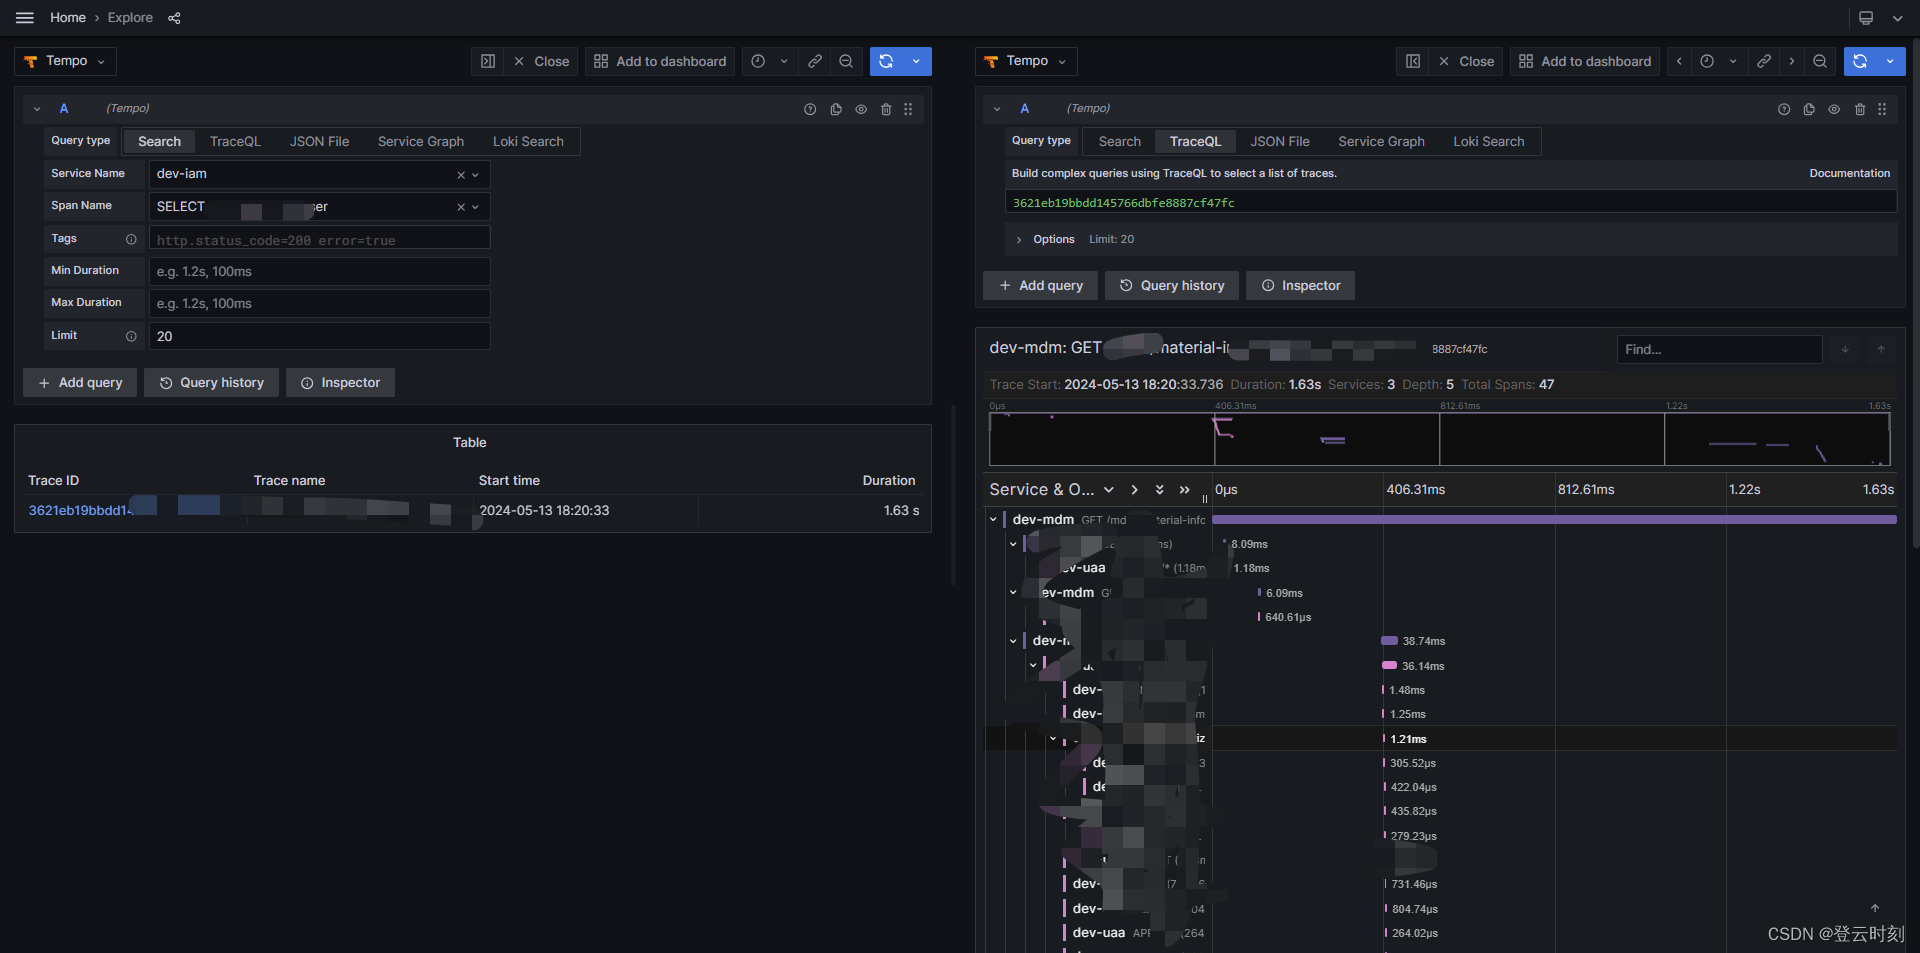Click the purple root span duration bar
The height and width of the screenshot is (953, 1920).
(x=1554, y=520)
